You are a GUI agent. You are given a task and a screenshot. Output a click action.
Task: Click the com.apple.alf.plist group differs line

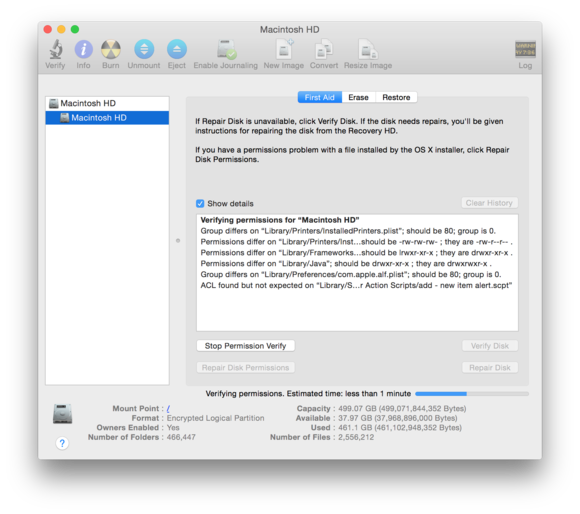coord(351,274)
